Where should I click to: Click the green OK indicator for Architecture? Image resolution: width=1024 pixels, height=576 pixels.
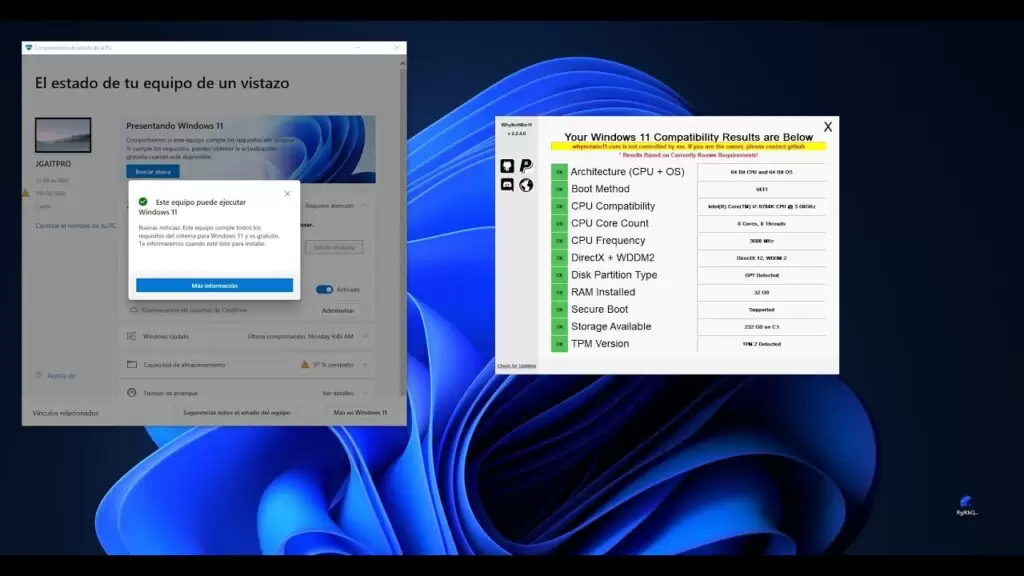[x=559, y=172]
